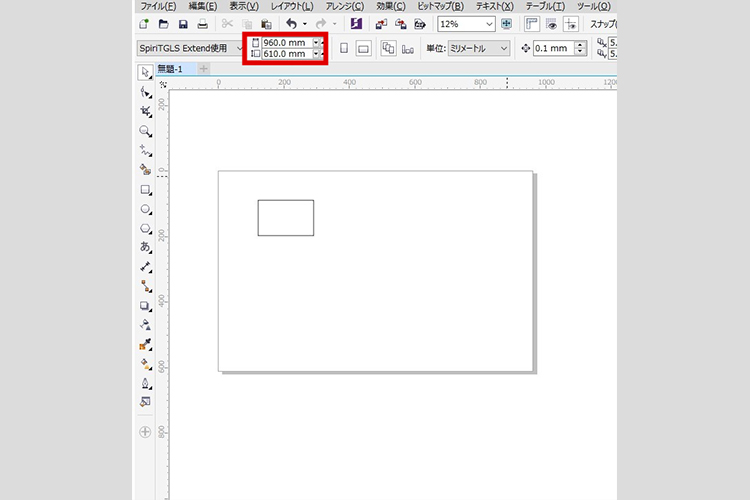Click the Full-screen preview icon
This screenshot has width=750, height=500.
pyautogui.click(x=506, y=24)
